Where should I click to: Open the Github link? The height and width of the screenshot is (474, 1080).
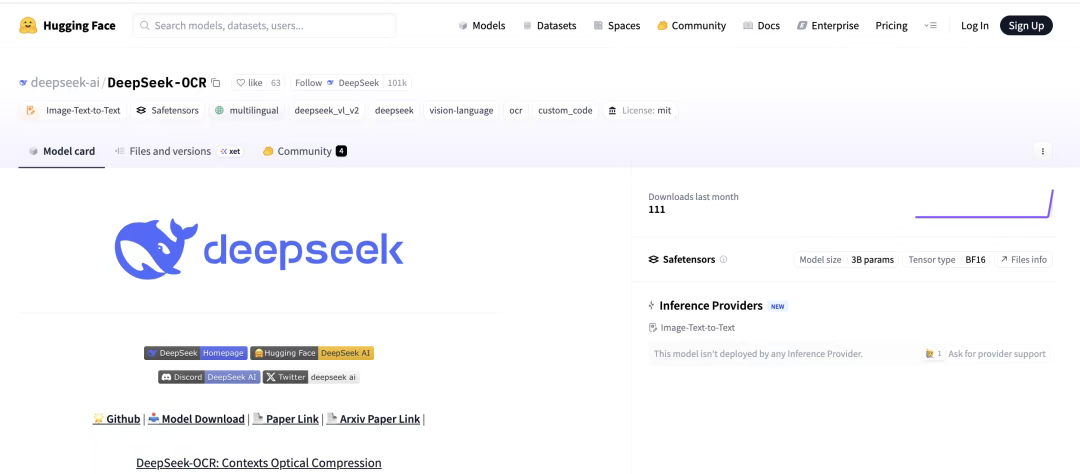pos(116,419)
